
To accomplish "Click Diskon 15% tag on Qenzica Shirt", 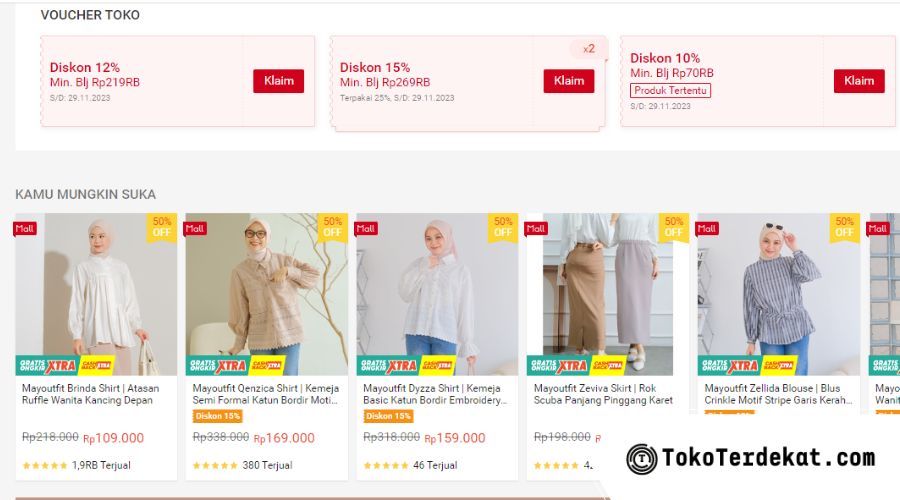I will click(x=218, y=416).
